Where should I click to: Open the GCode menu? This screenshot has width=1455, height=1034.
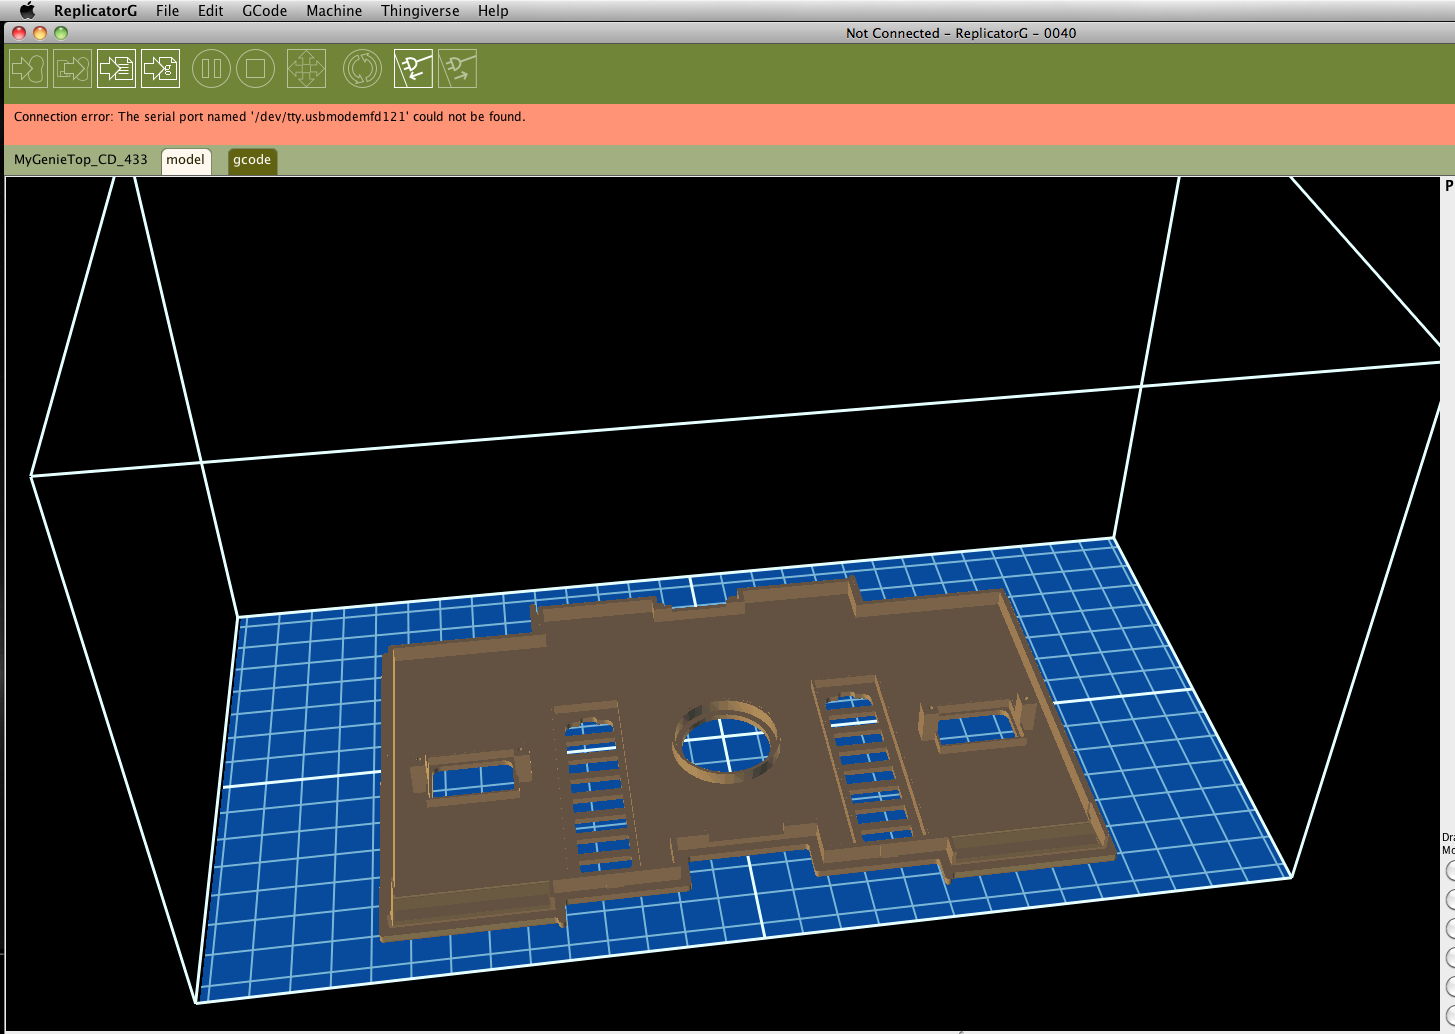click(x=265, y=10)
